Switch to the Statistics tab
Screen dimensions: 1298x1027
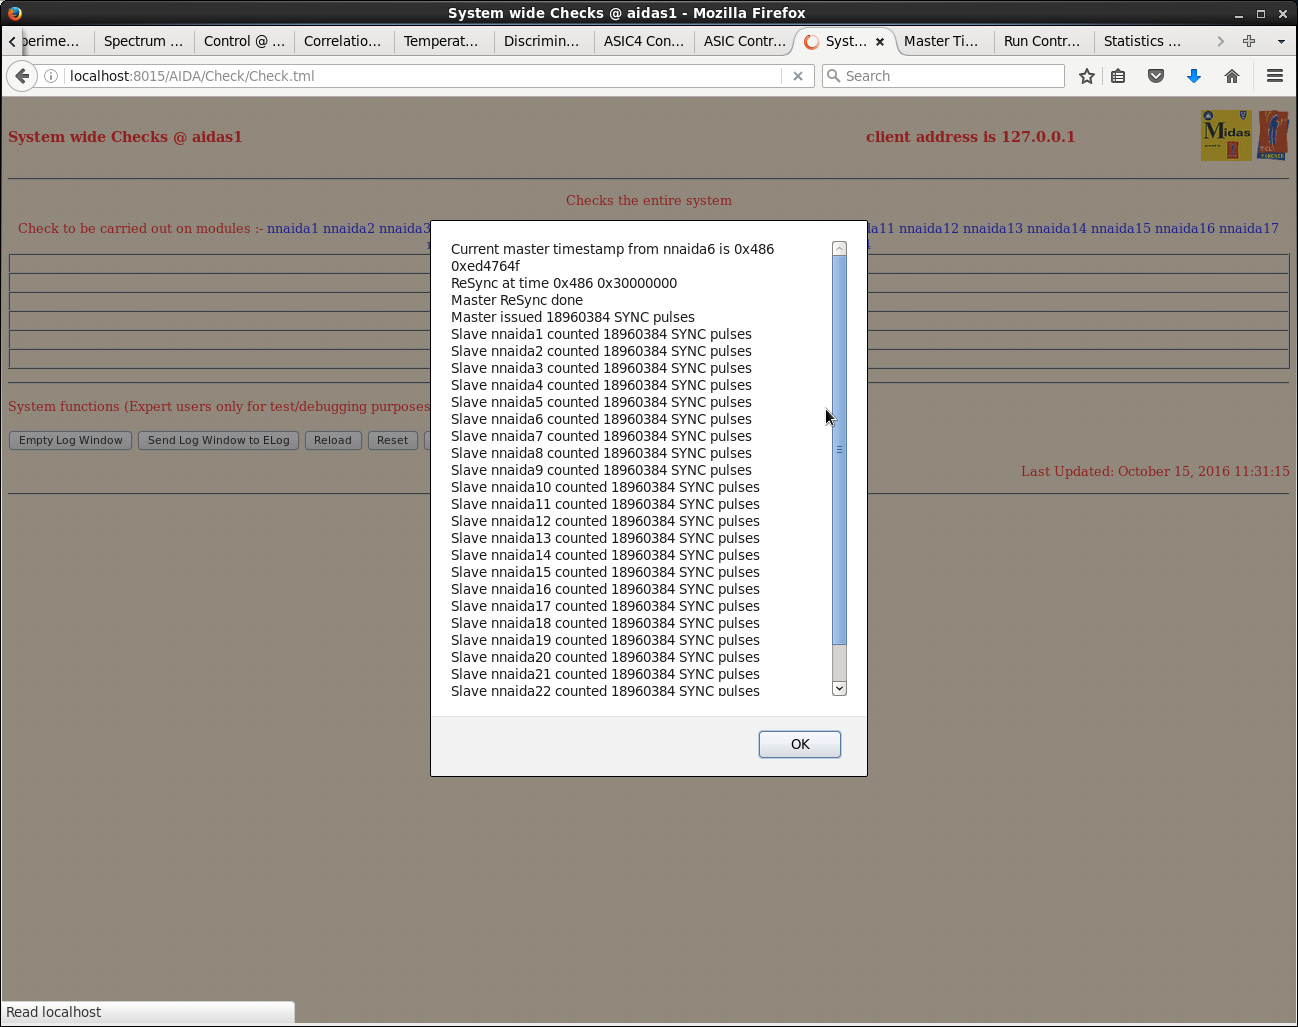[x=1143, y=41]
